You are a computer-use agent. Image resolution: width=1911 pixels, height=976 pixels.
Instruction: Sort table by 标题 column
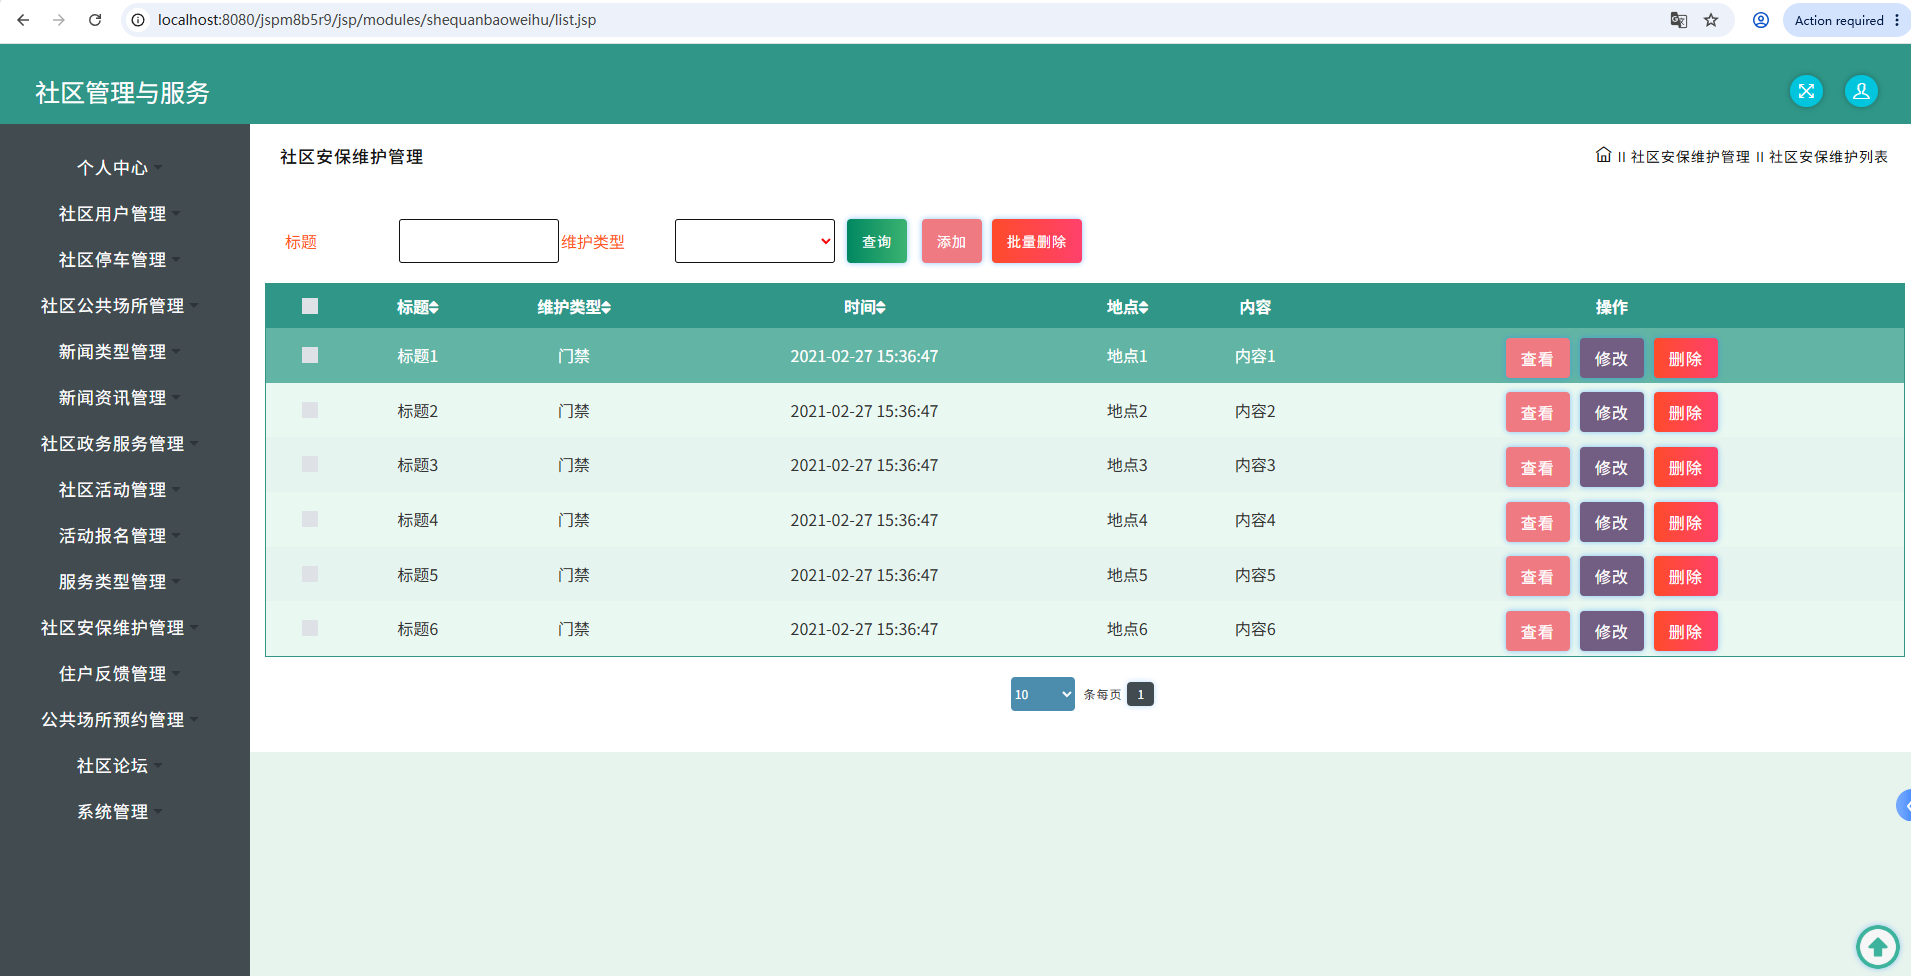point(418,307)
